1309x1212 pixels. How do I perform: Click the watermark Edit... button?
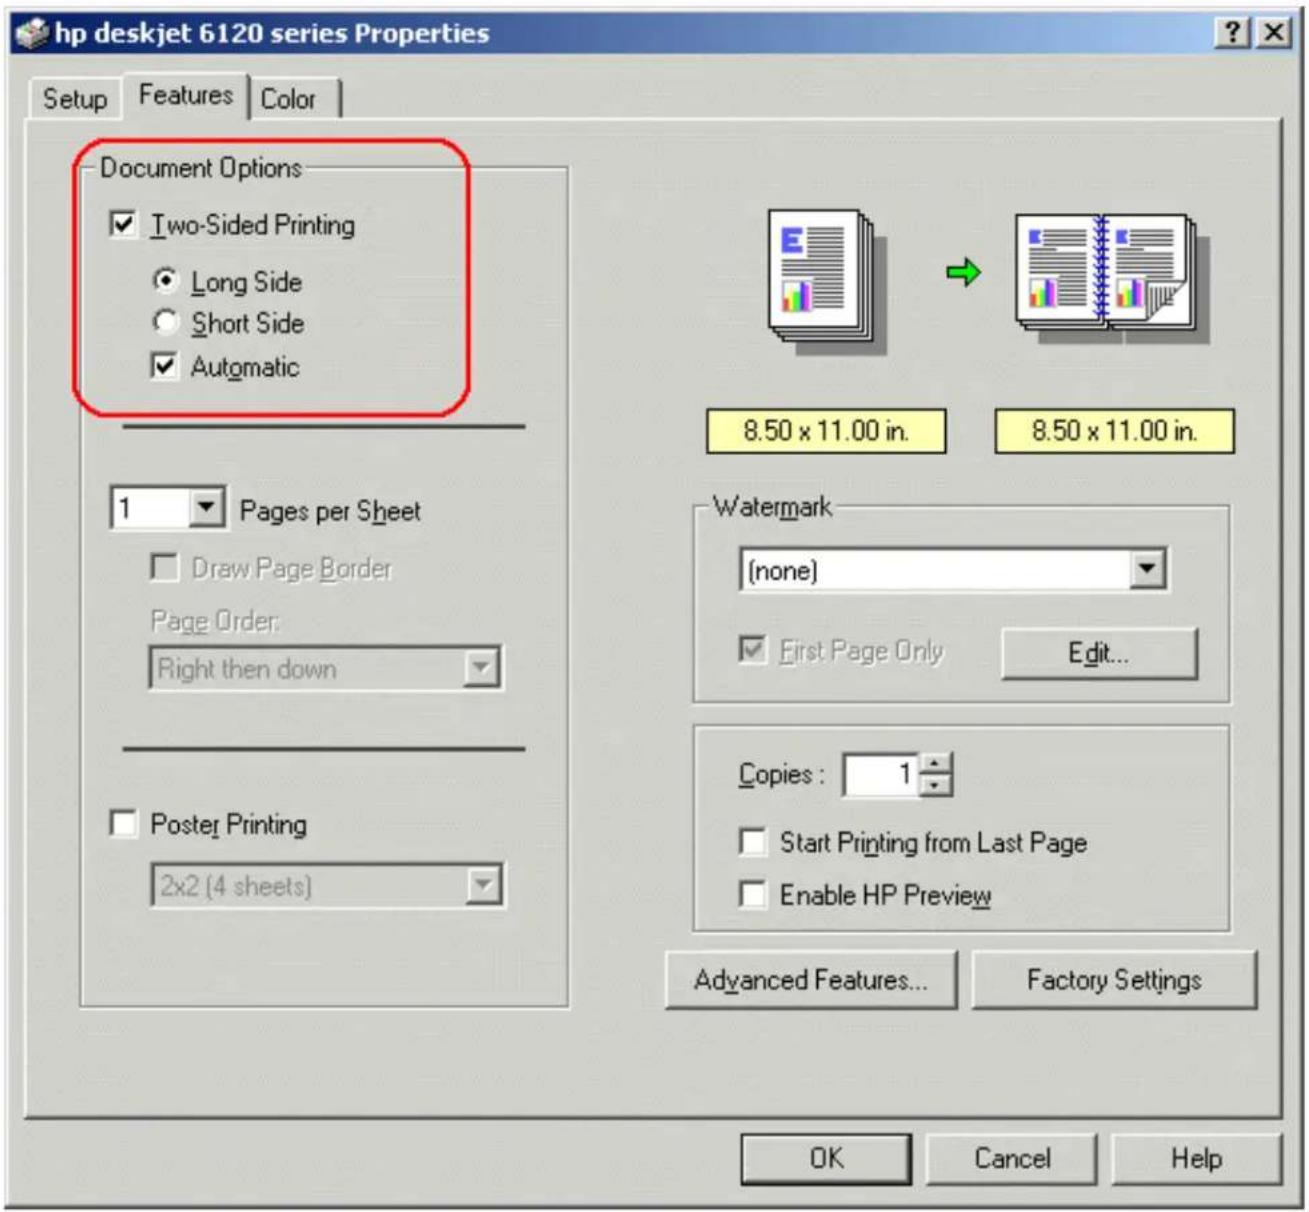point(1099,653)
